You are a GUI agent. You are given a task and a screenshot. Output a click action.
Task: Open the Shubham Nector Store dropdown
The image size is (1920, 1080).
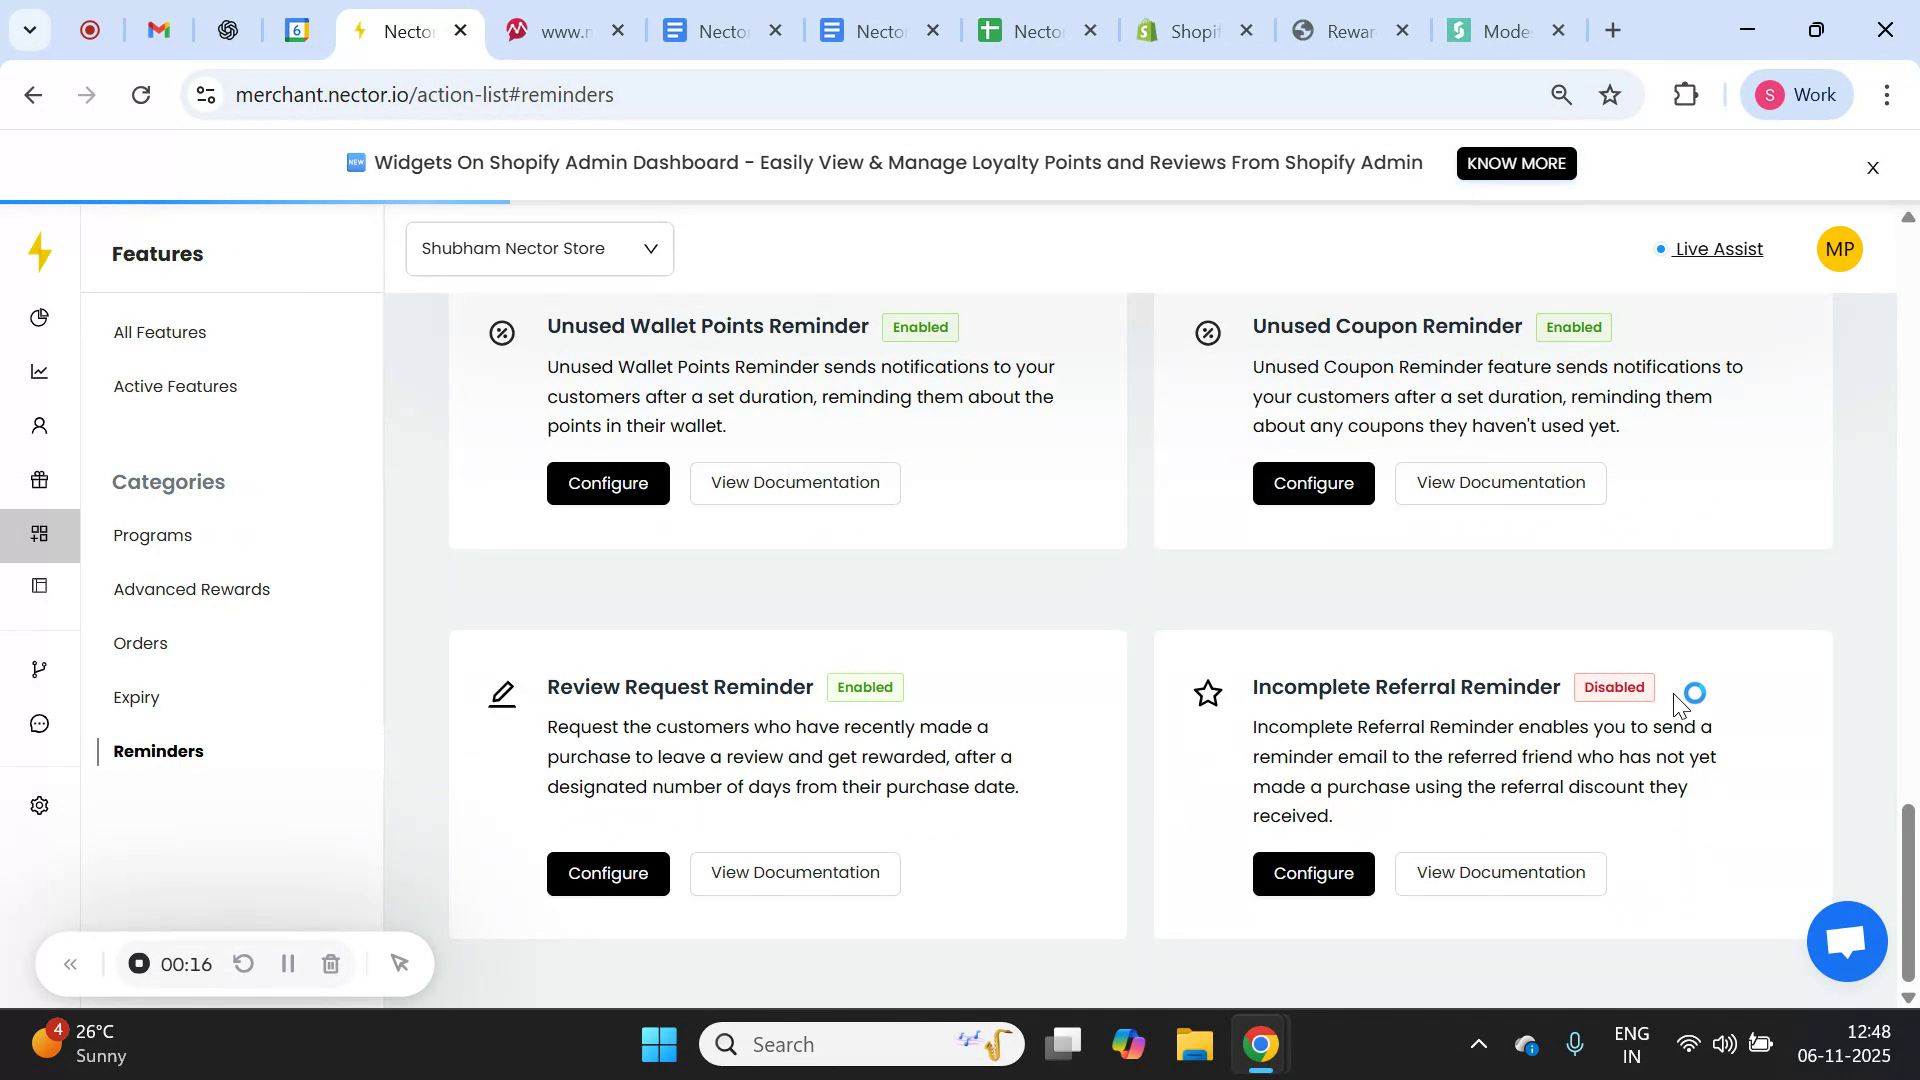click(x=539, y=248)
